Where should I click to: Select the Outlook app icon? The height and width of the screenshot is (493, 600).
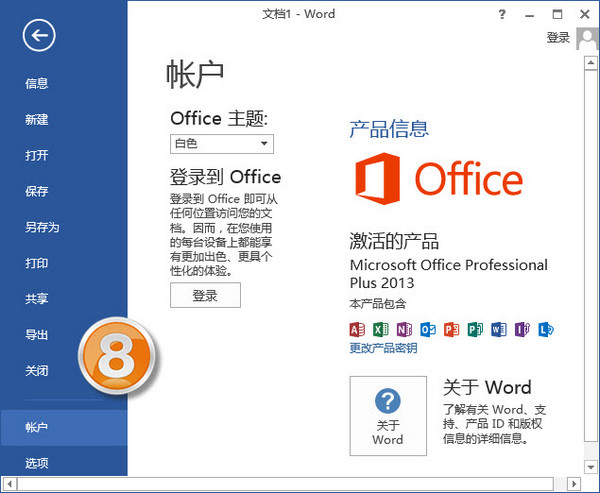(428, 330)
